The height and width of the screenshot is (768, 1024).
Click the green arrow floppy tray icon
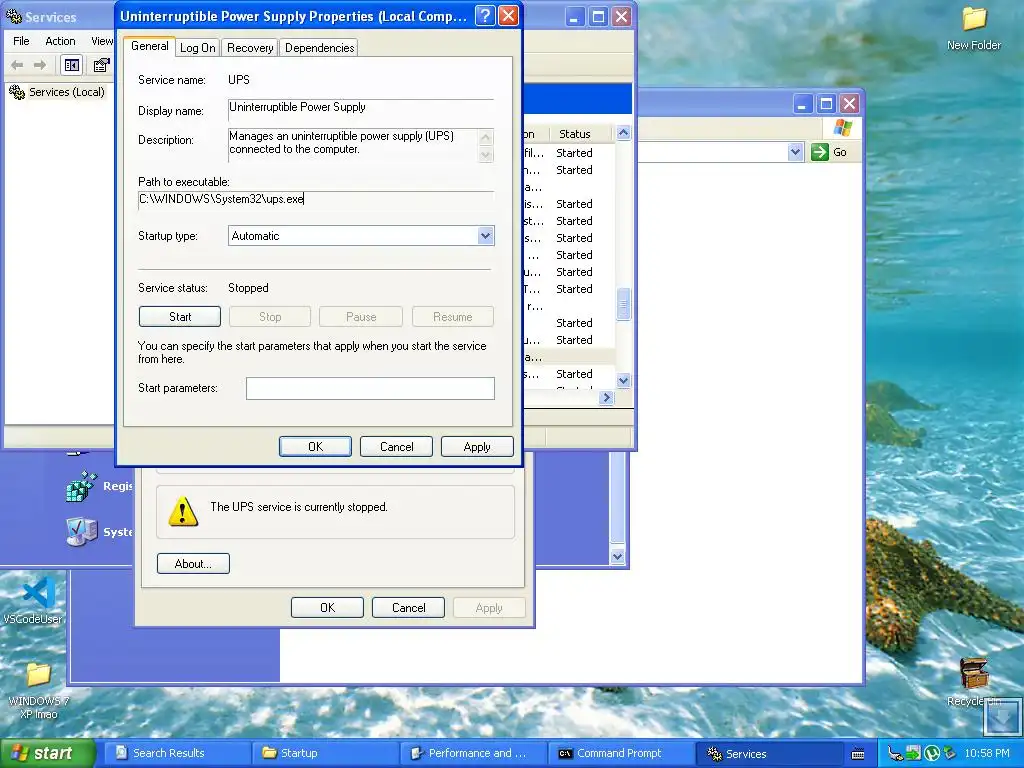(914, 754)
